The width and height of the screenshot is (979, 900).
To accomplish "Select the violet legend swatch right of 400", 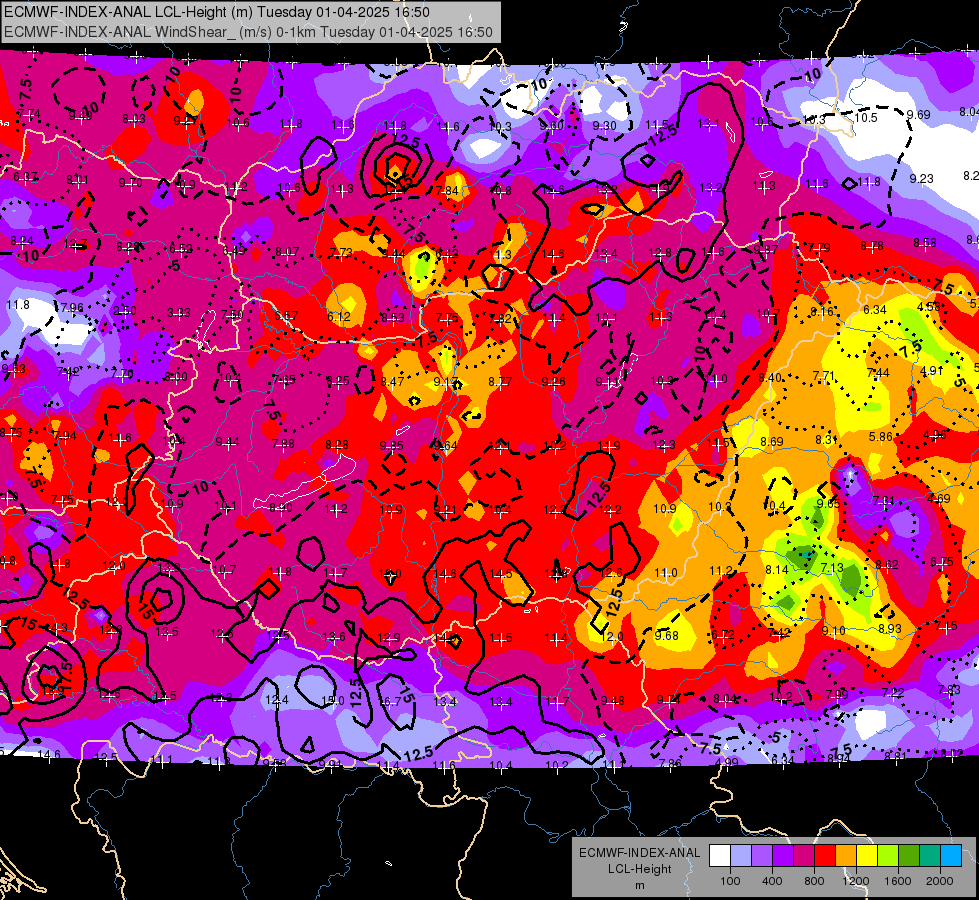I will 783,856.
